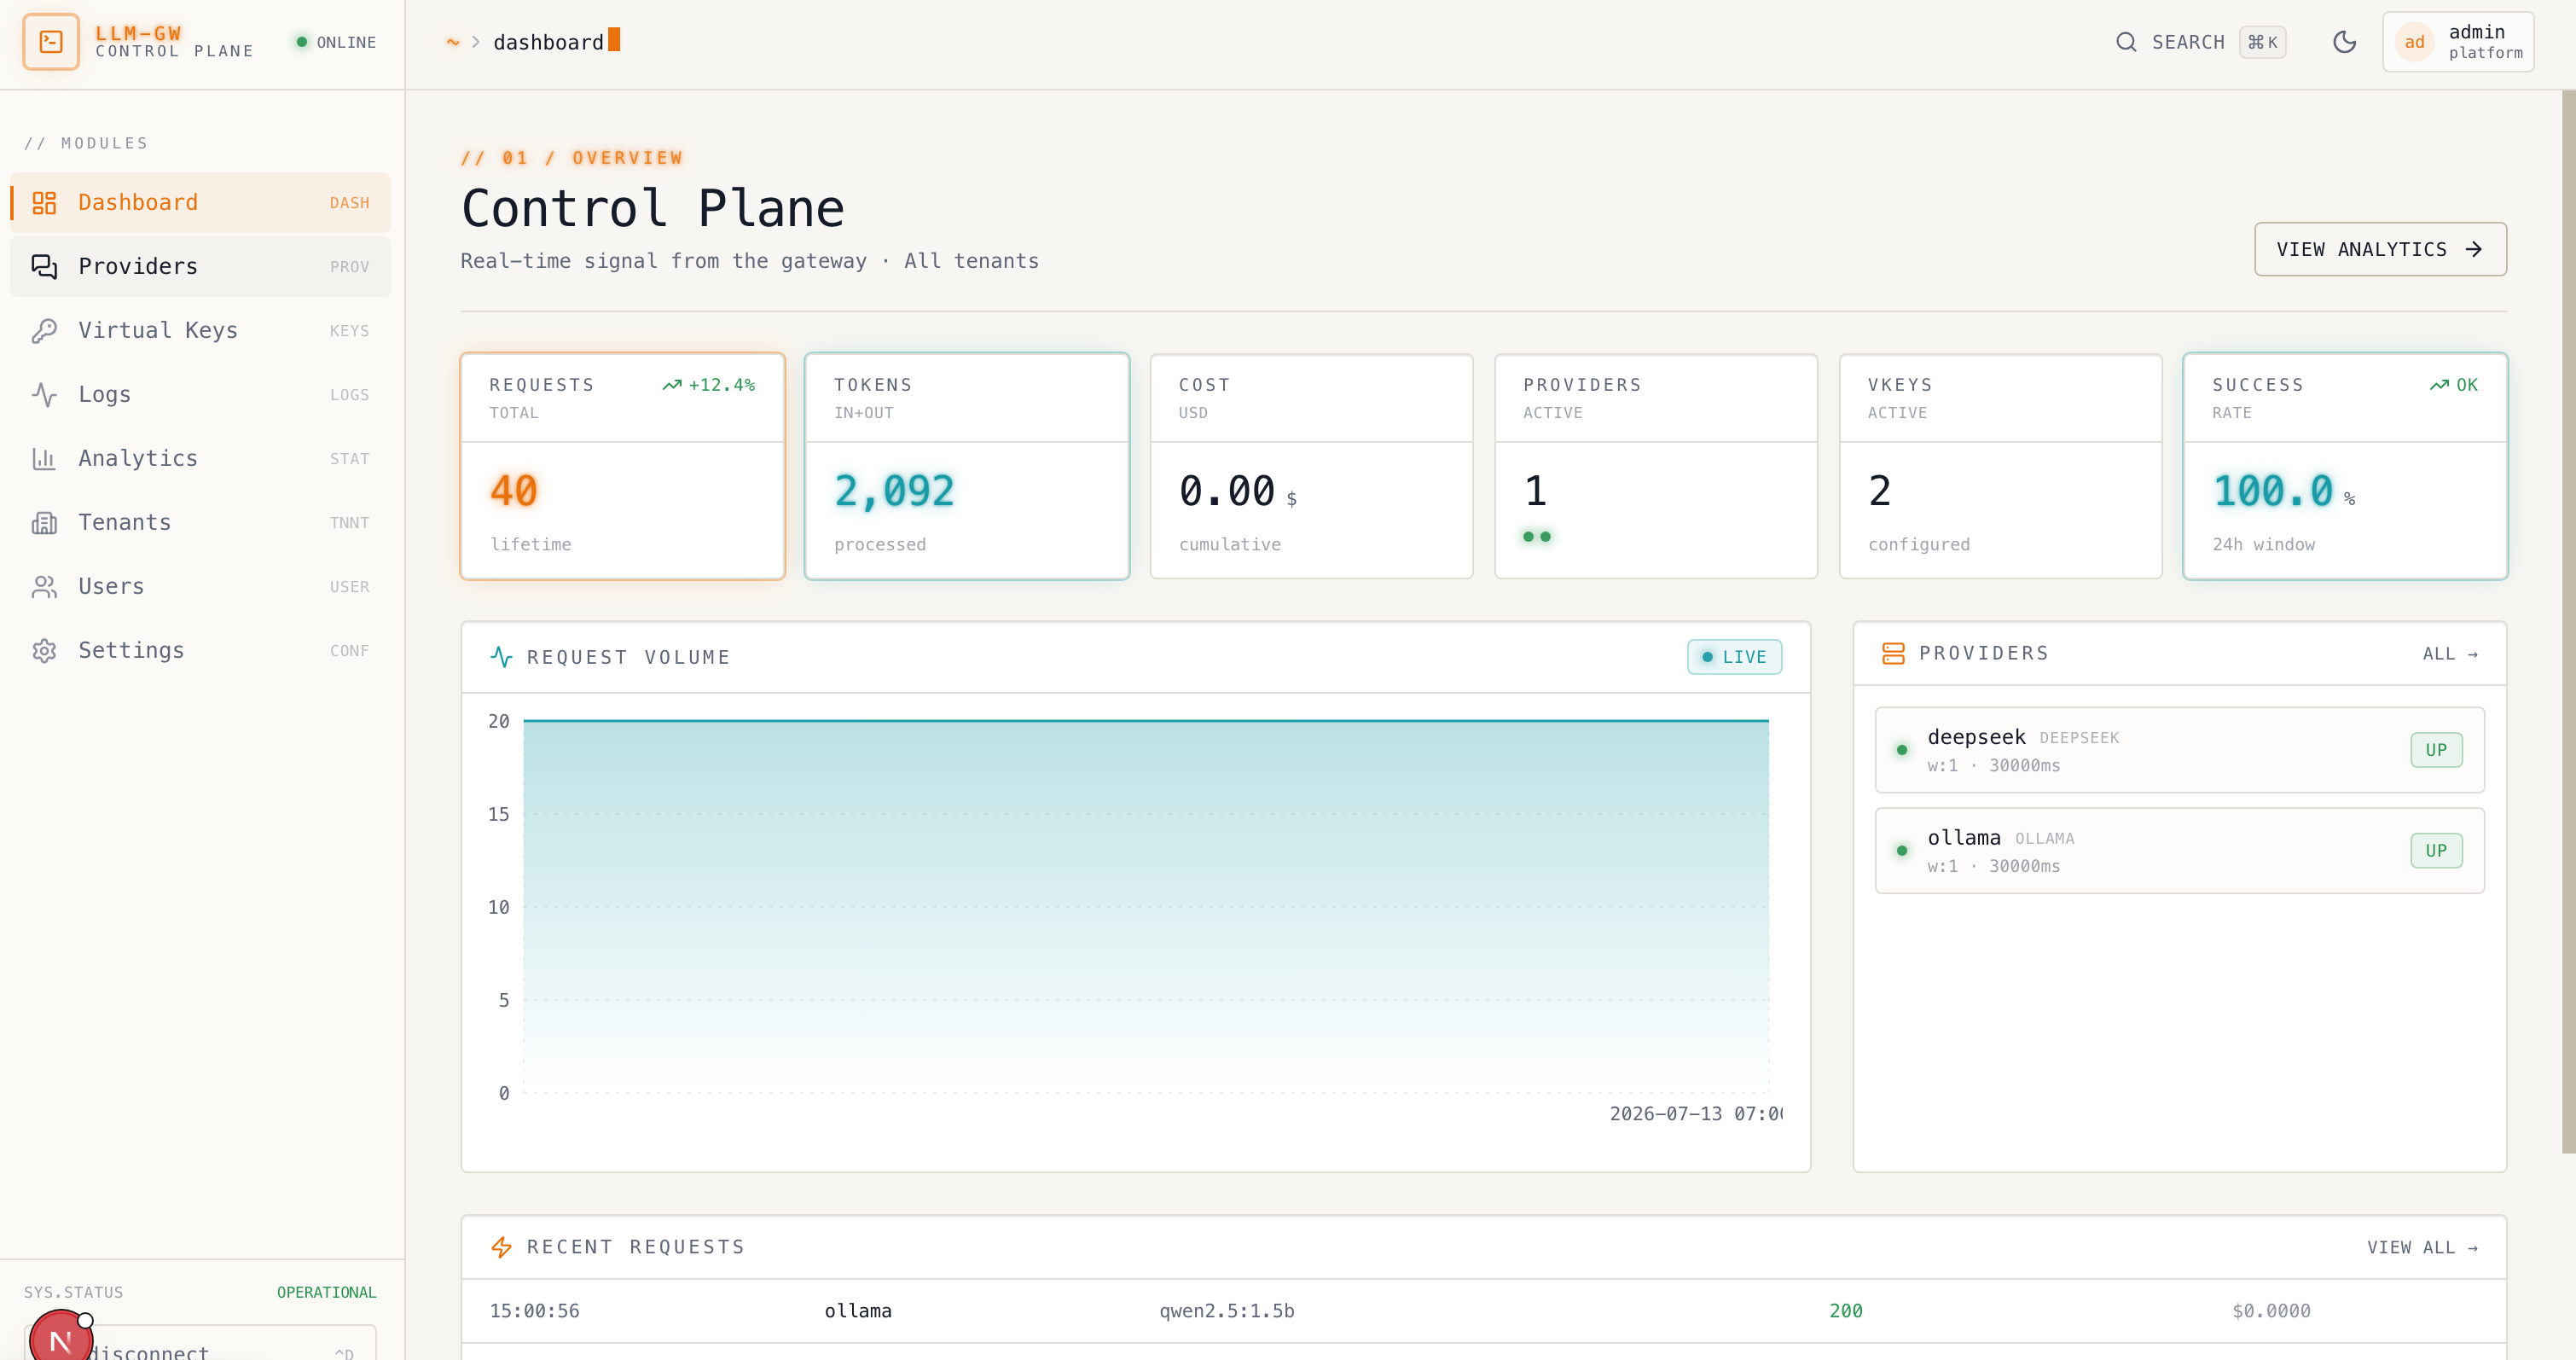The image size is (2576, 1360).
Task: Click the deepseek green status dot
Action: [x=1902, y=750]
